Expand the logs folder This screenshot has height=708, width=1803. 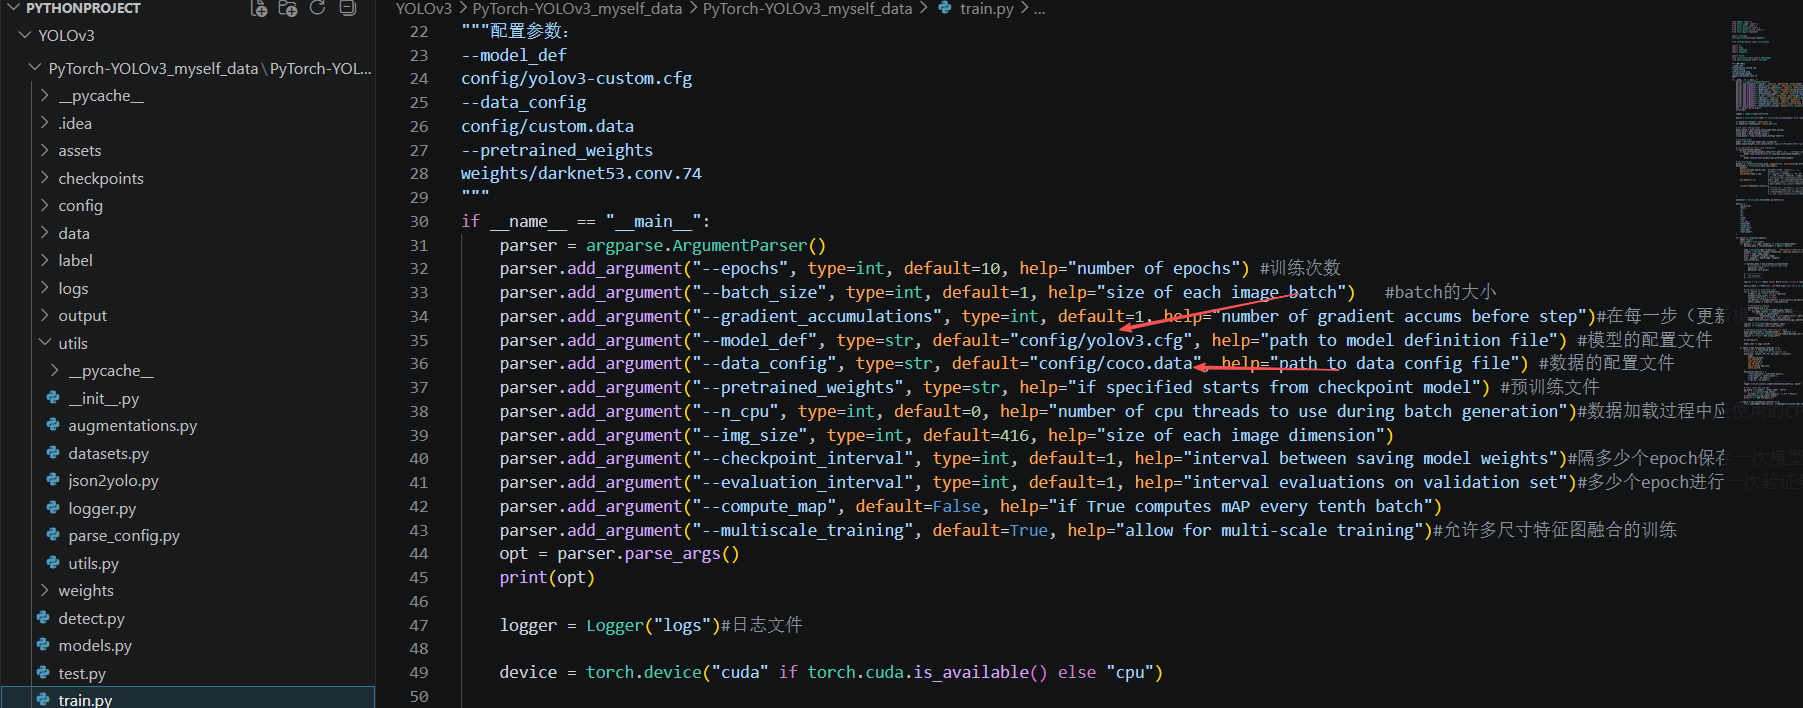point(44,288)
